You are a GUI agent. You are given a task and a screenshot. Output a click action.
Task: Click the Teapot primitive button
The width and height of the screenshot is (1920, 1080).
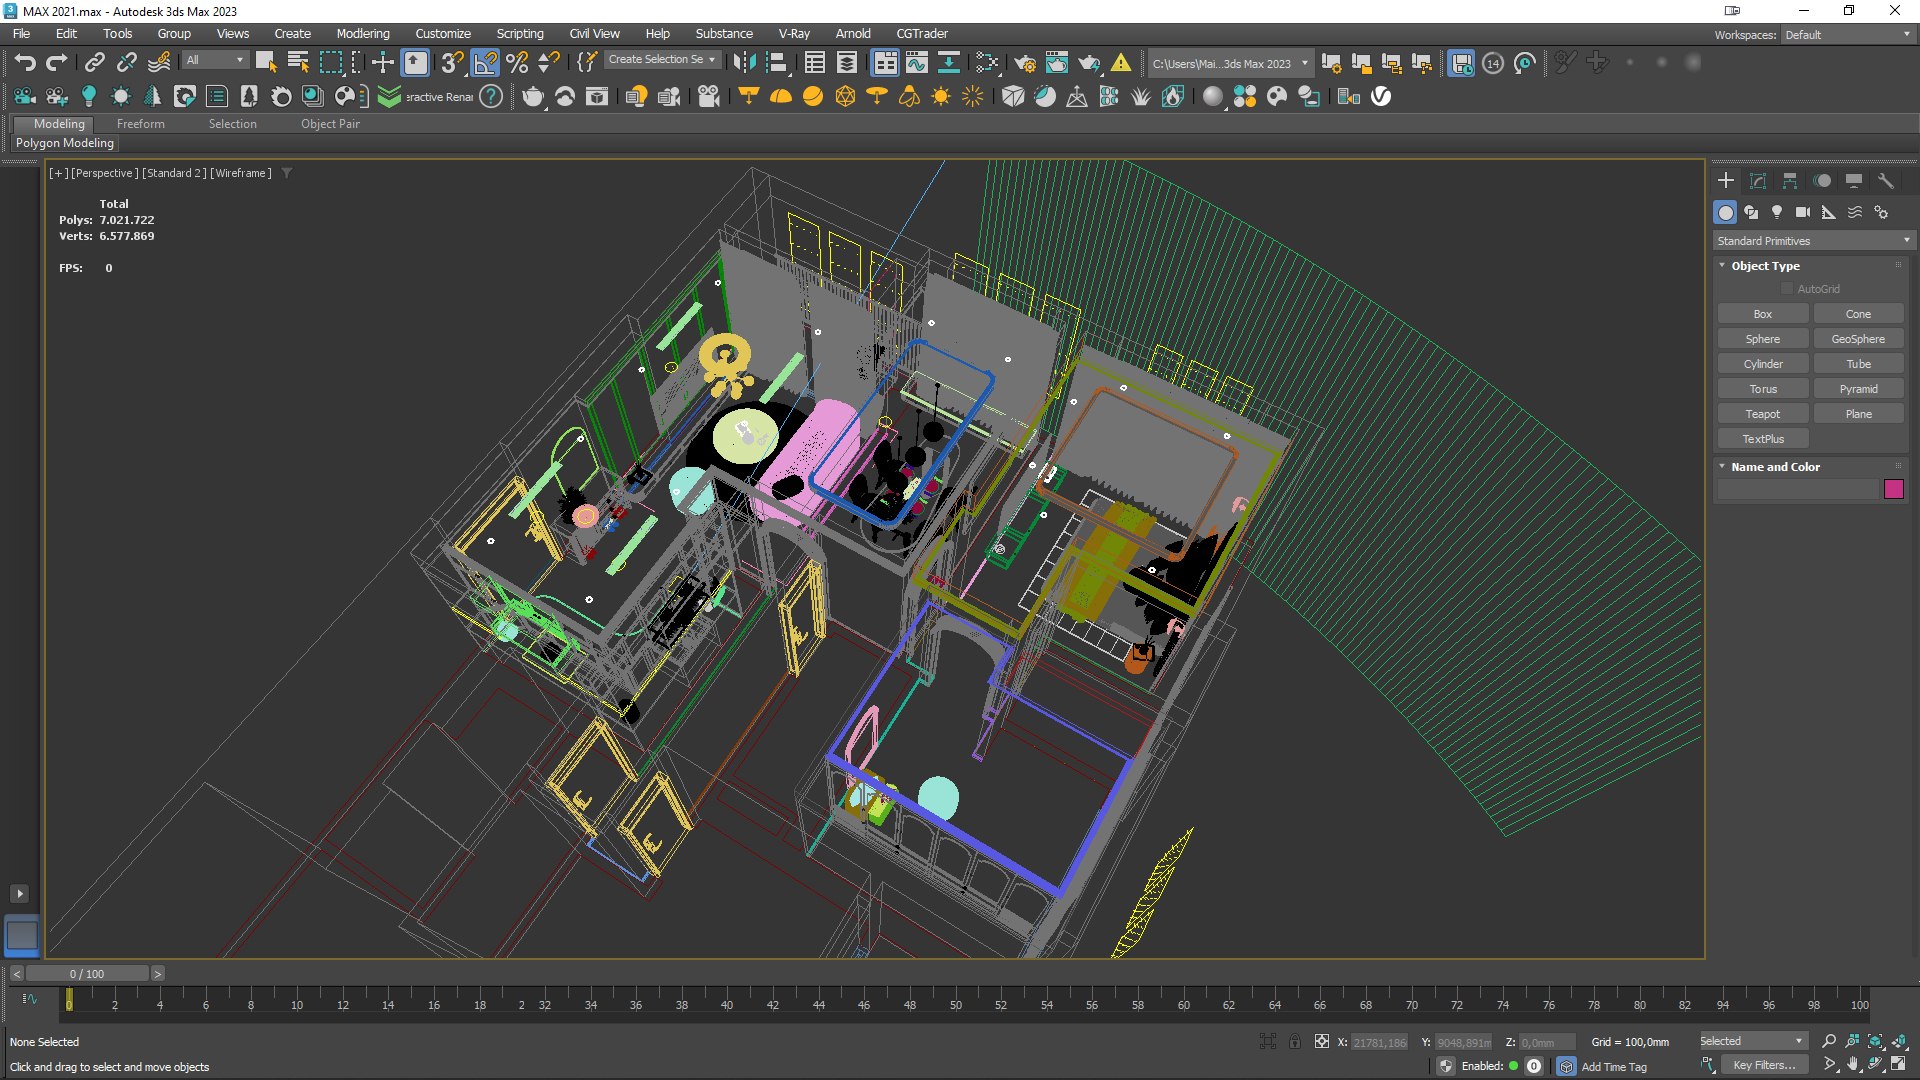[1762, 414]
